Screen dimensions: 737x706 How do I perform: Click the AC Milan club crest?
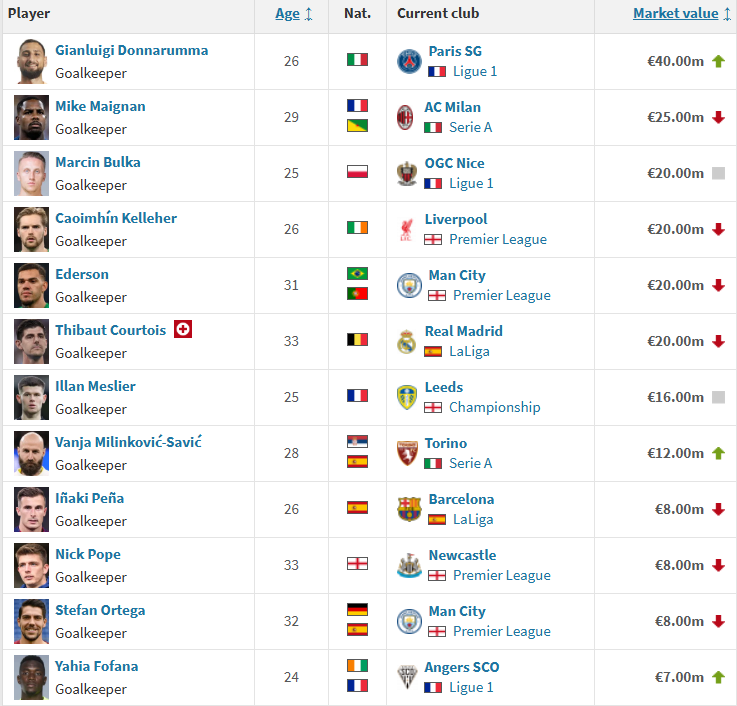click(405, 117)
